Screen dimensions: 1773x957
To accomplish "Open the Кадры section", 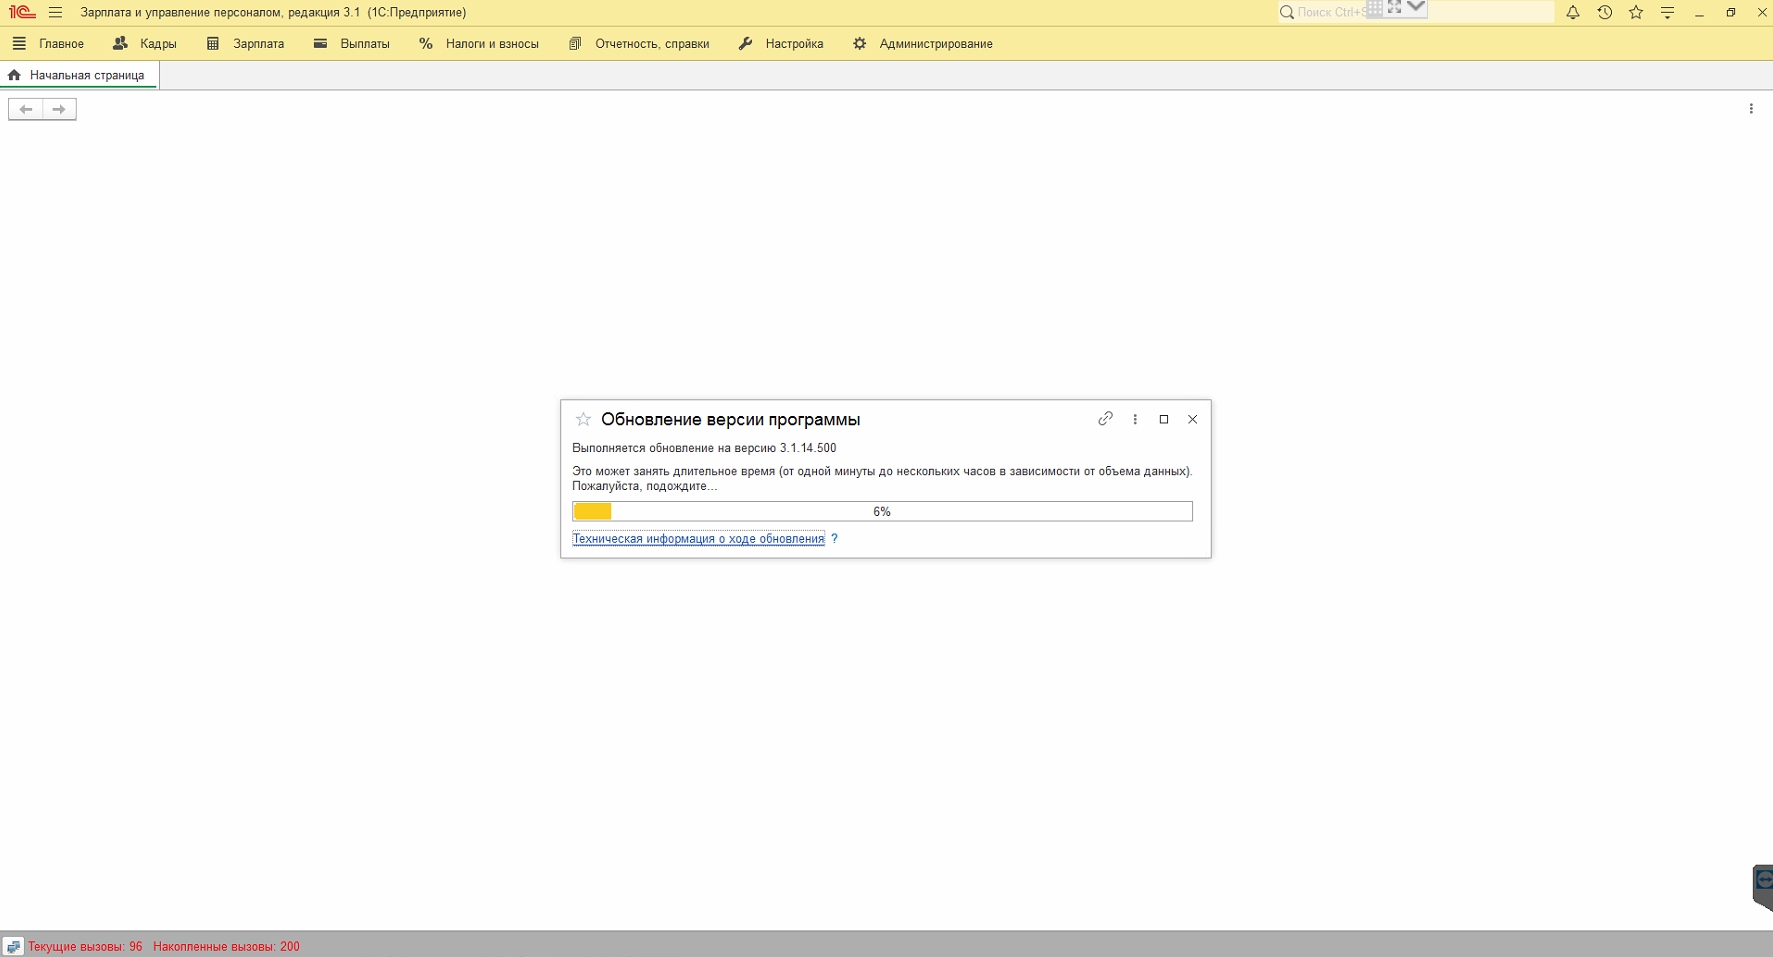I will (145, 44).
